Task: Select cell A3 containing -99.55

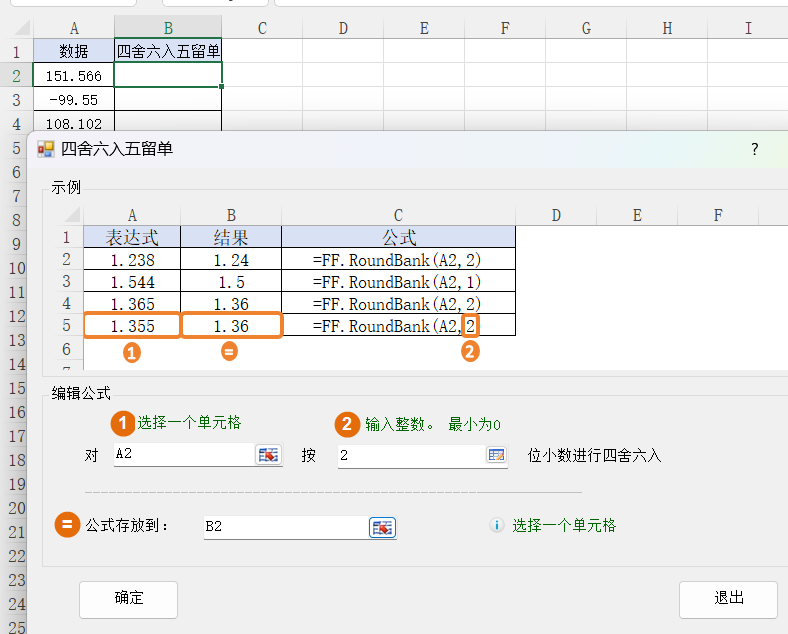Action: [x=74, y=100]
